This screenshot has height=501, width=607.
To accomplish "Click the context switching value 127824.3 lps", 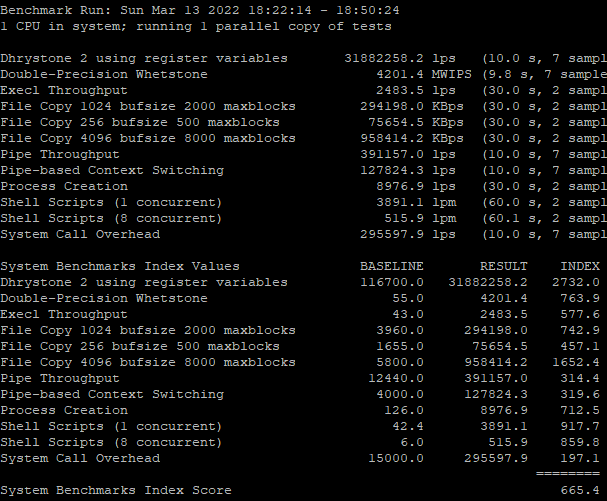I will (408, 170).
